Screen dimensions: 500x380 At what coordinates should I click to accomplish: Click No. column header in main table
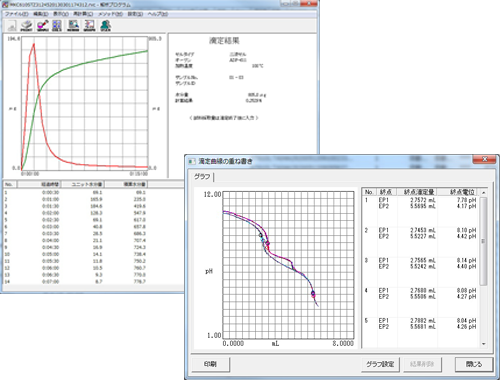[9, 184]
